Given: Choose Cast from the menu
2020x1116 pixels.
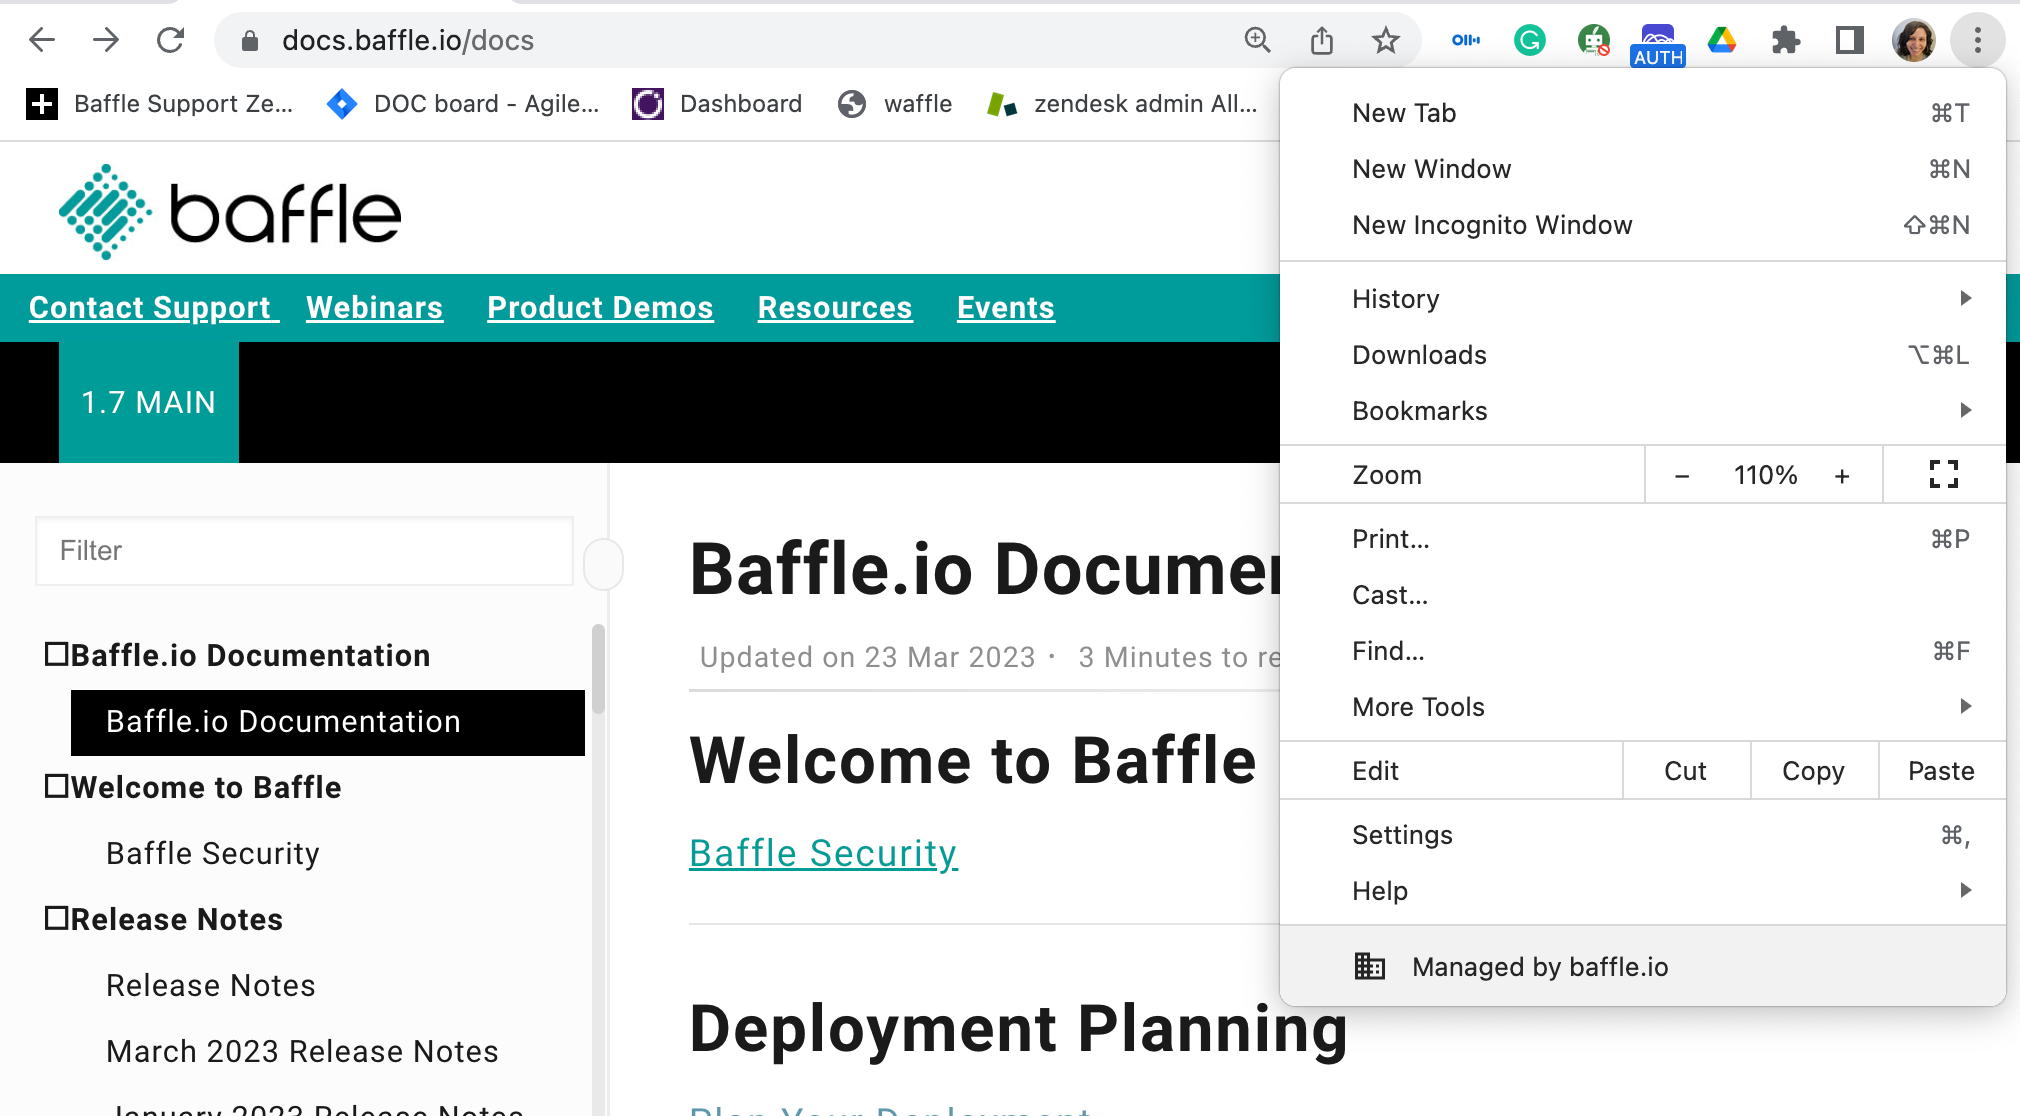Looking at the screenshot, I should click(x=1643, y=595).
